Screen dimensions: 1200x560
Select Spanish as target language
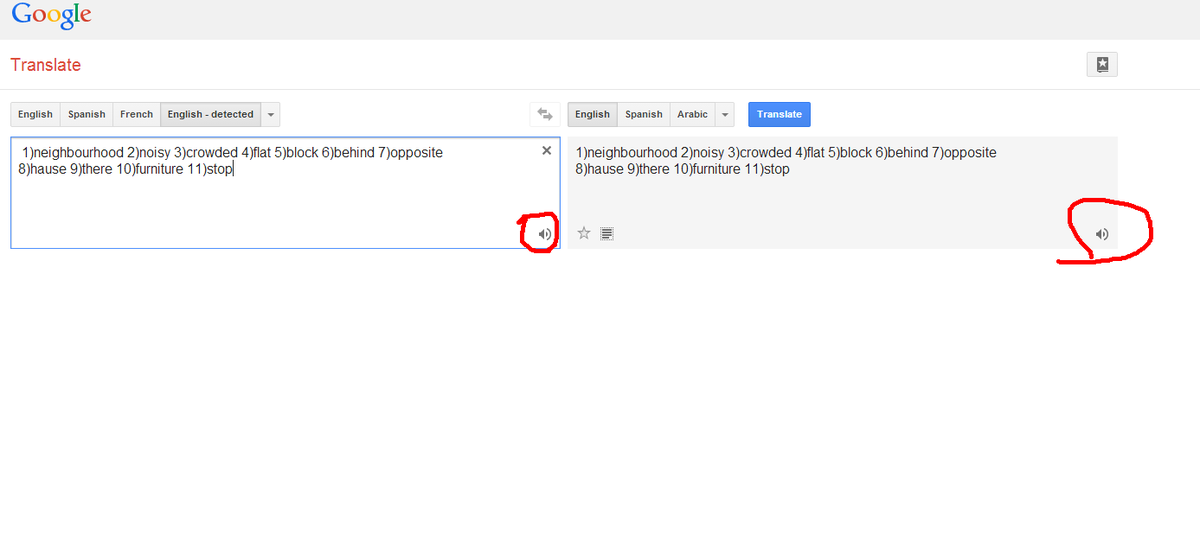(643, 114)
